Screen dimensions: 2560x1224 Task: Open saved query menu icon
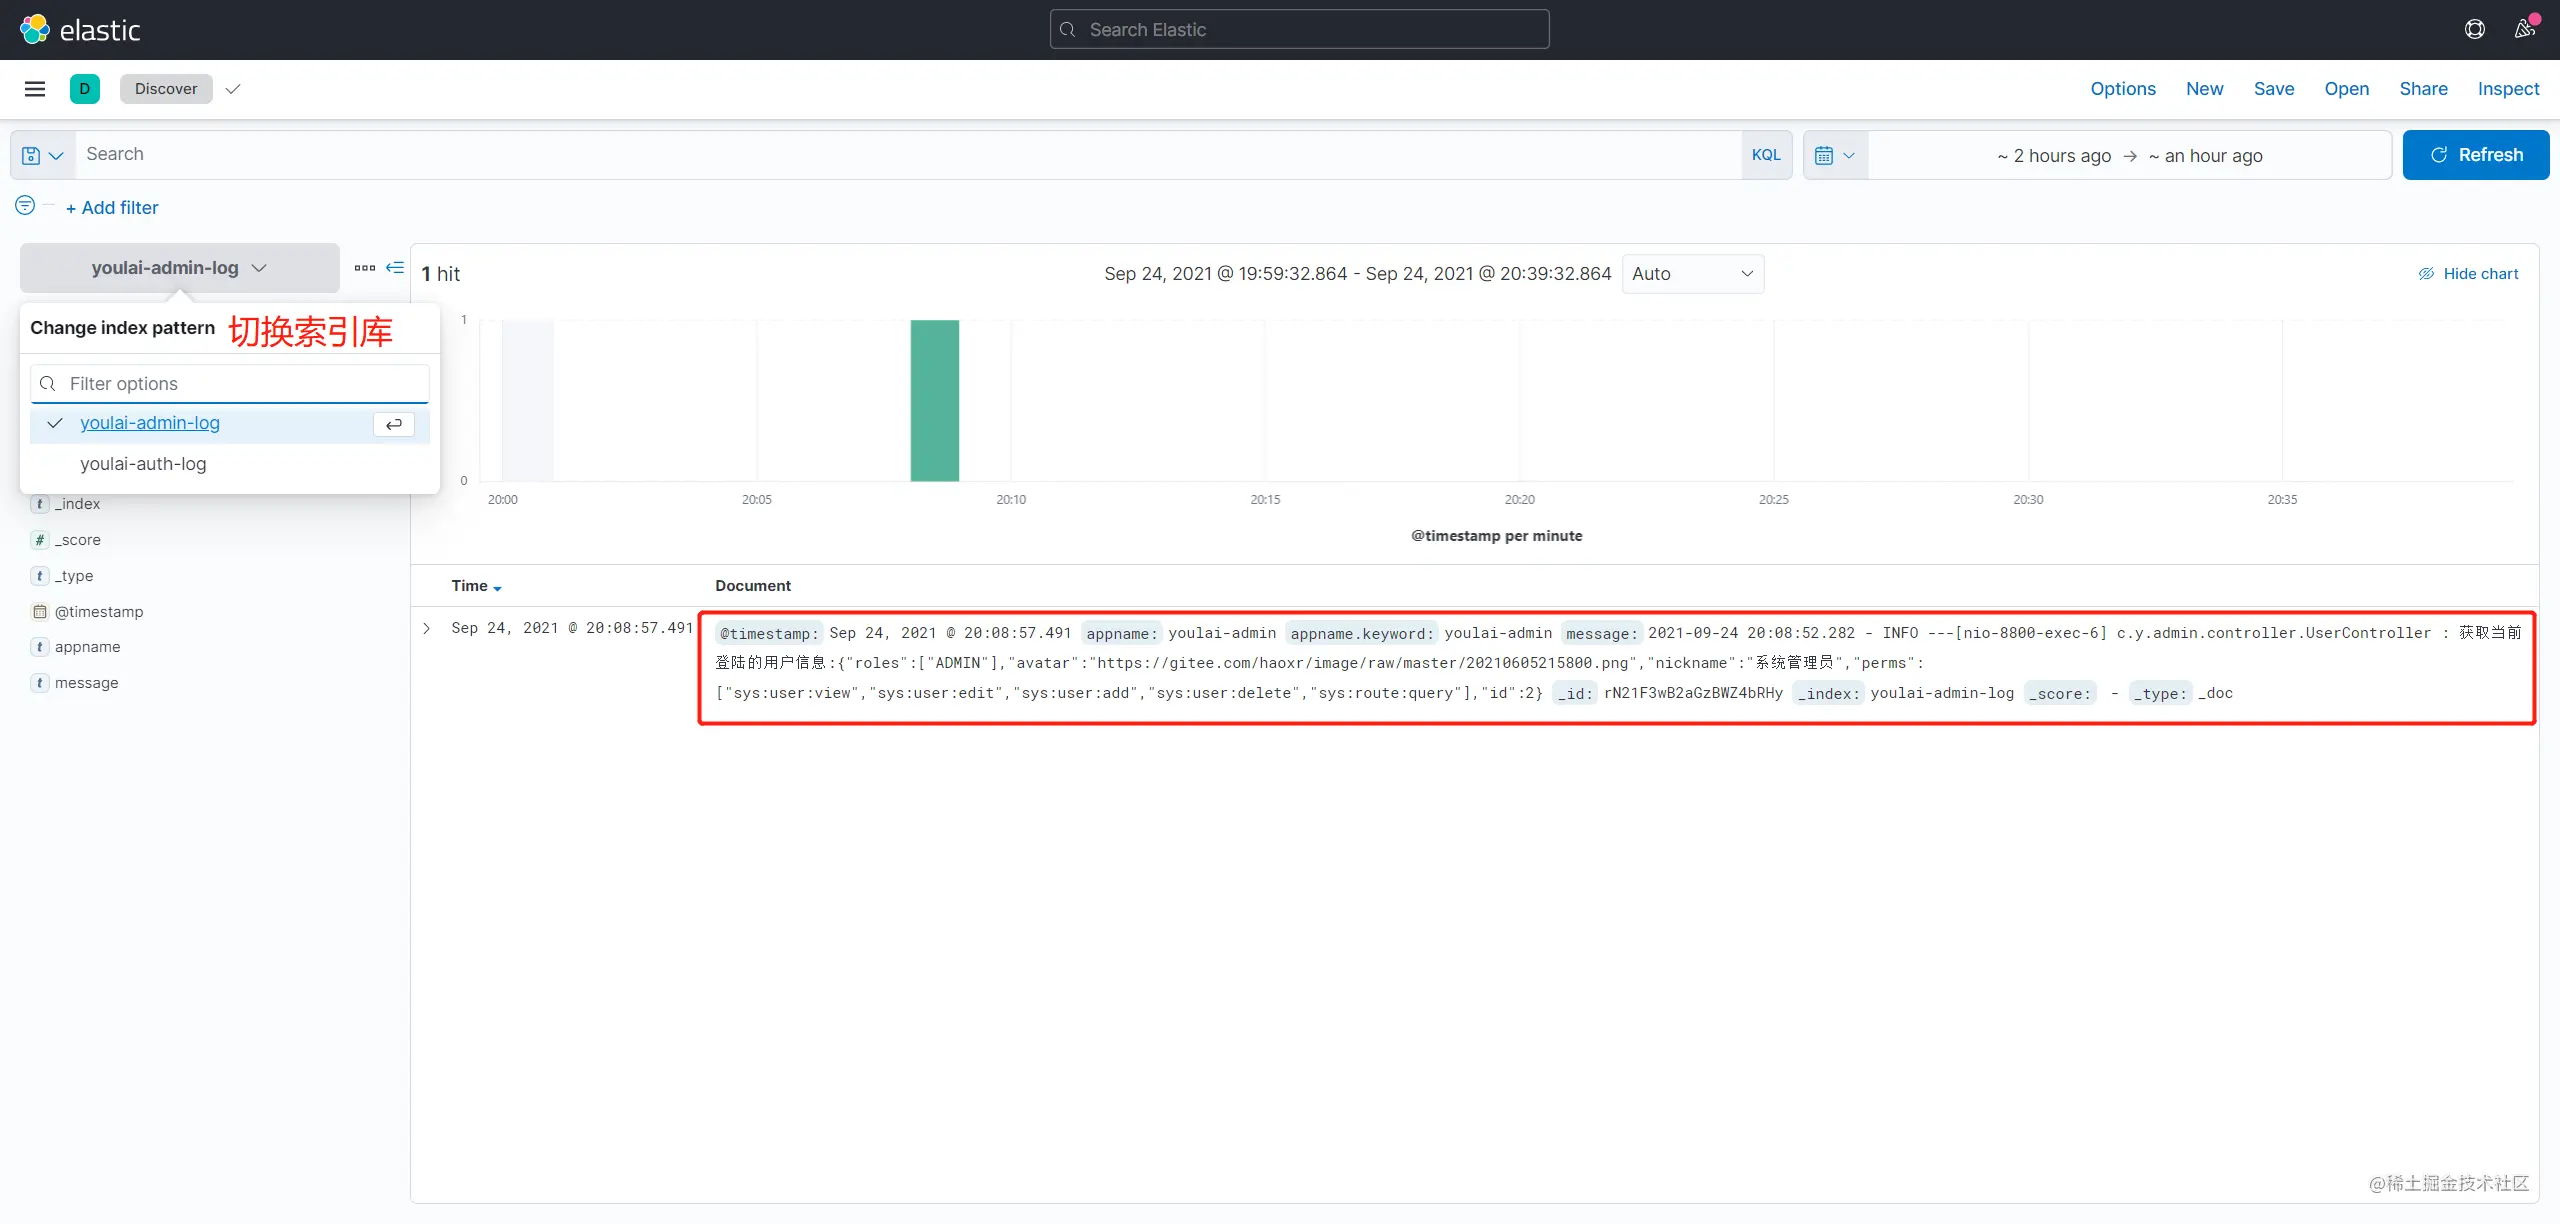pos(43,155)
